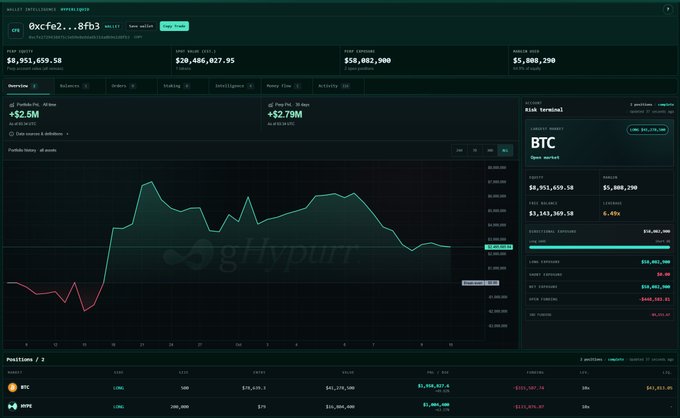Click the info icon beside Data sources

(x=12, y=134)
